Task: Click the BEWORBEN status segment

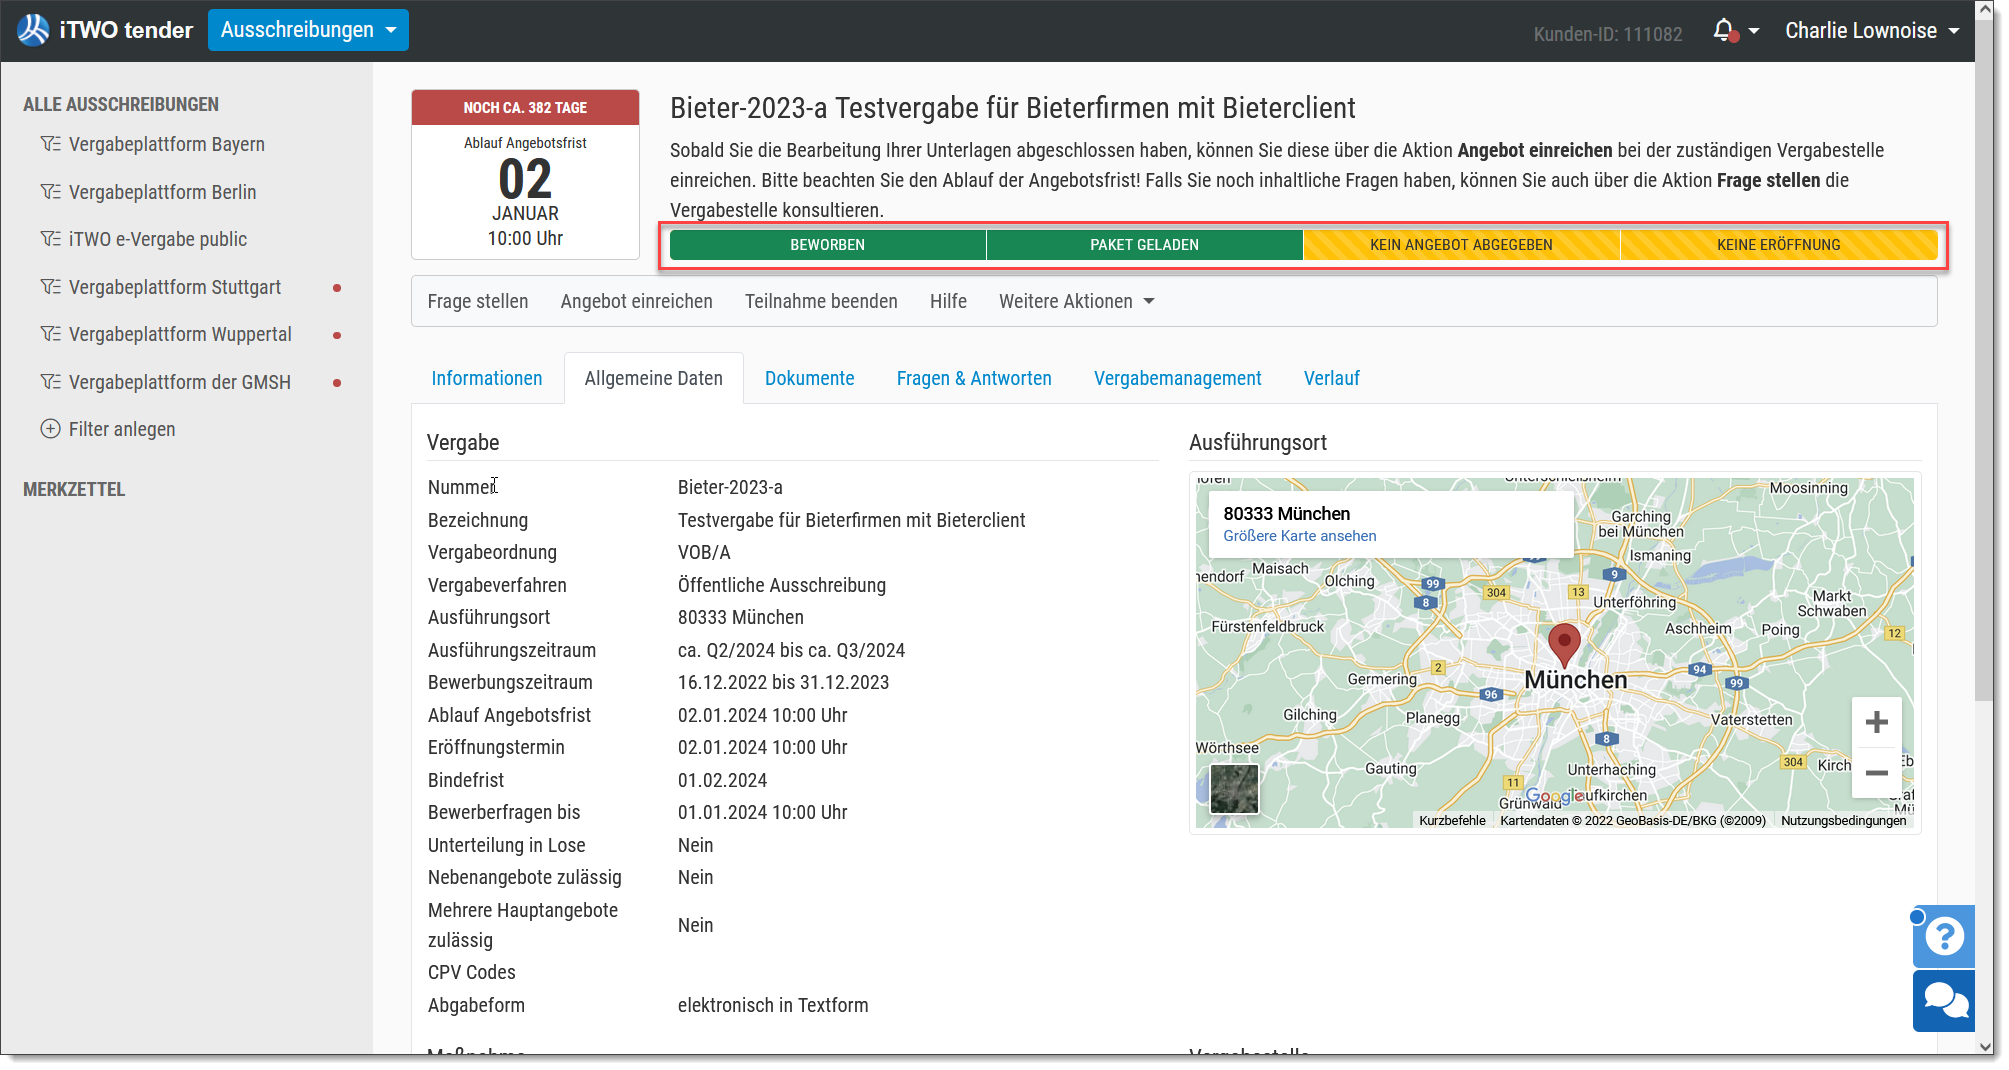Action: [x=828, y=245]
